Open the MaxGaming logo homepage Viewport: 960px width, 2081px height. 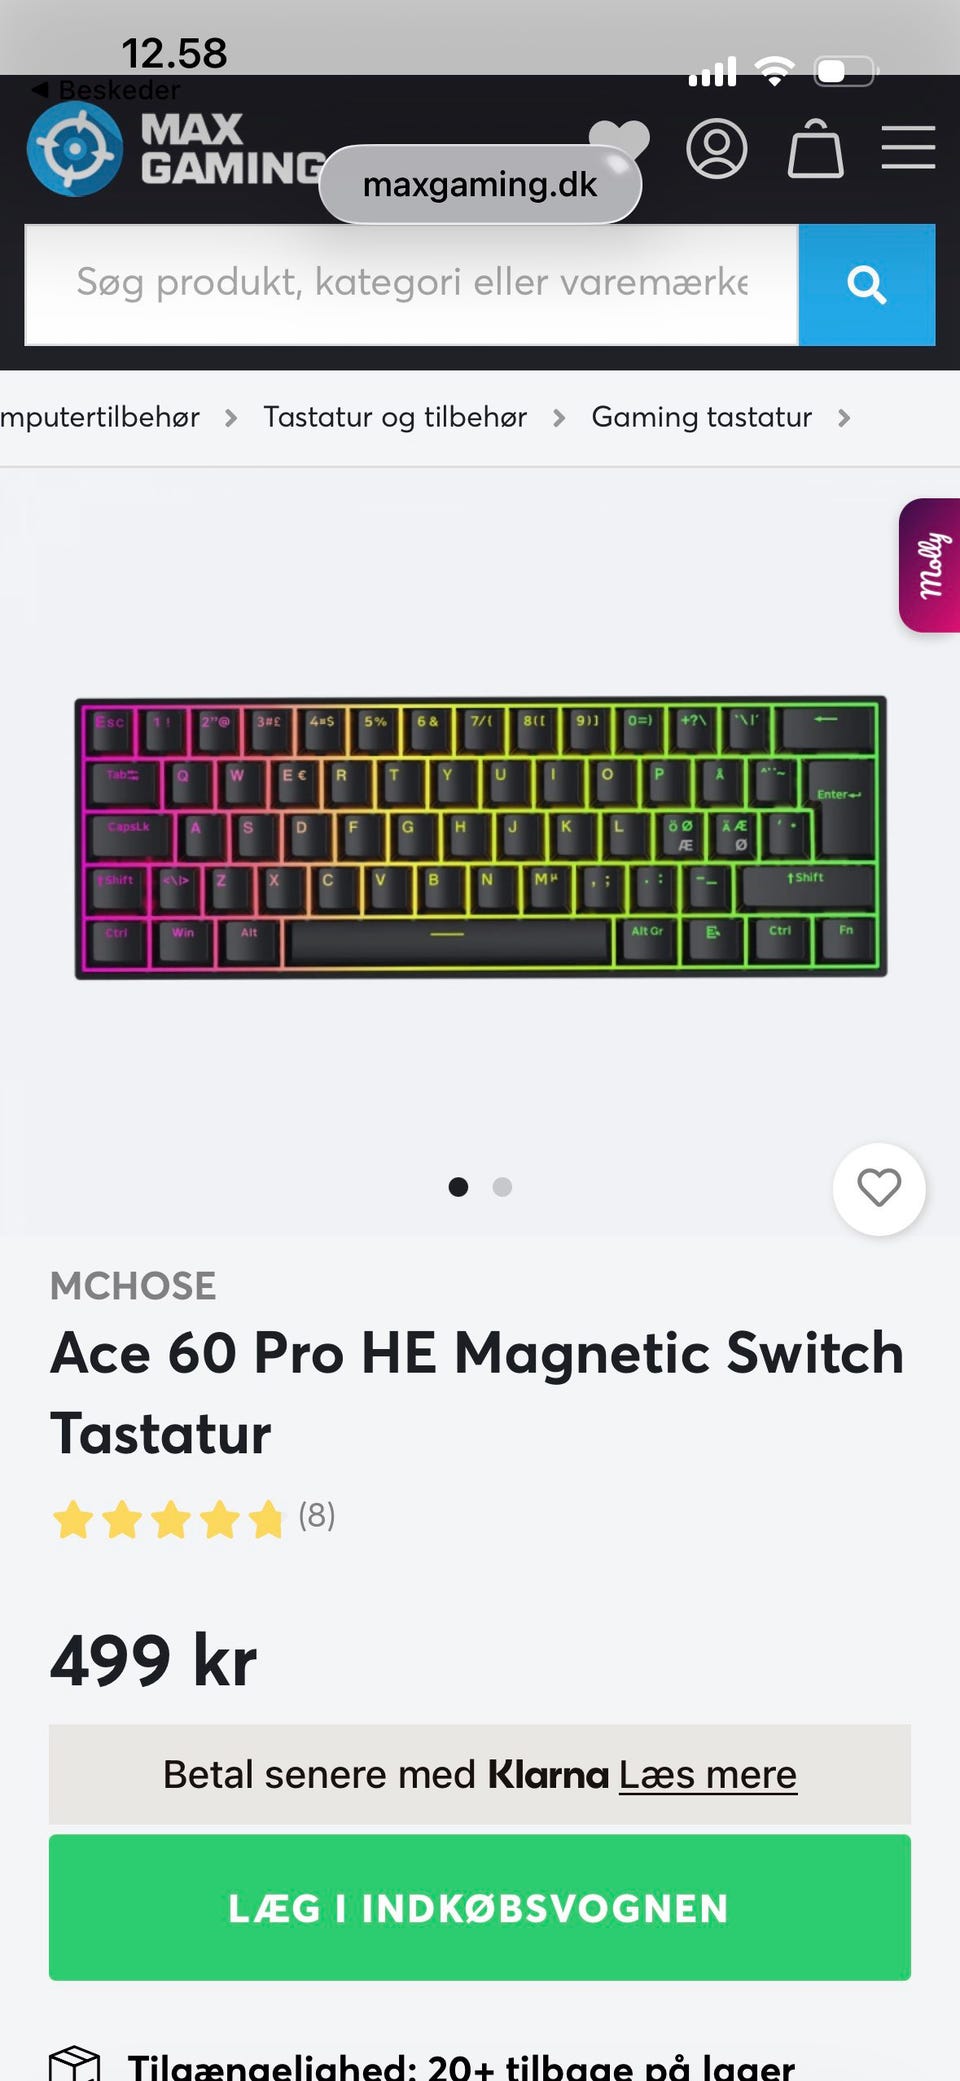click(176, 150)
